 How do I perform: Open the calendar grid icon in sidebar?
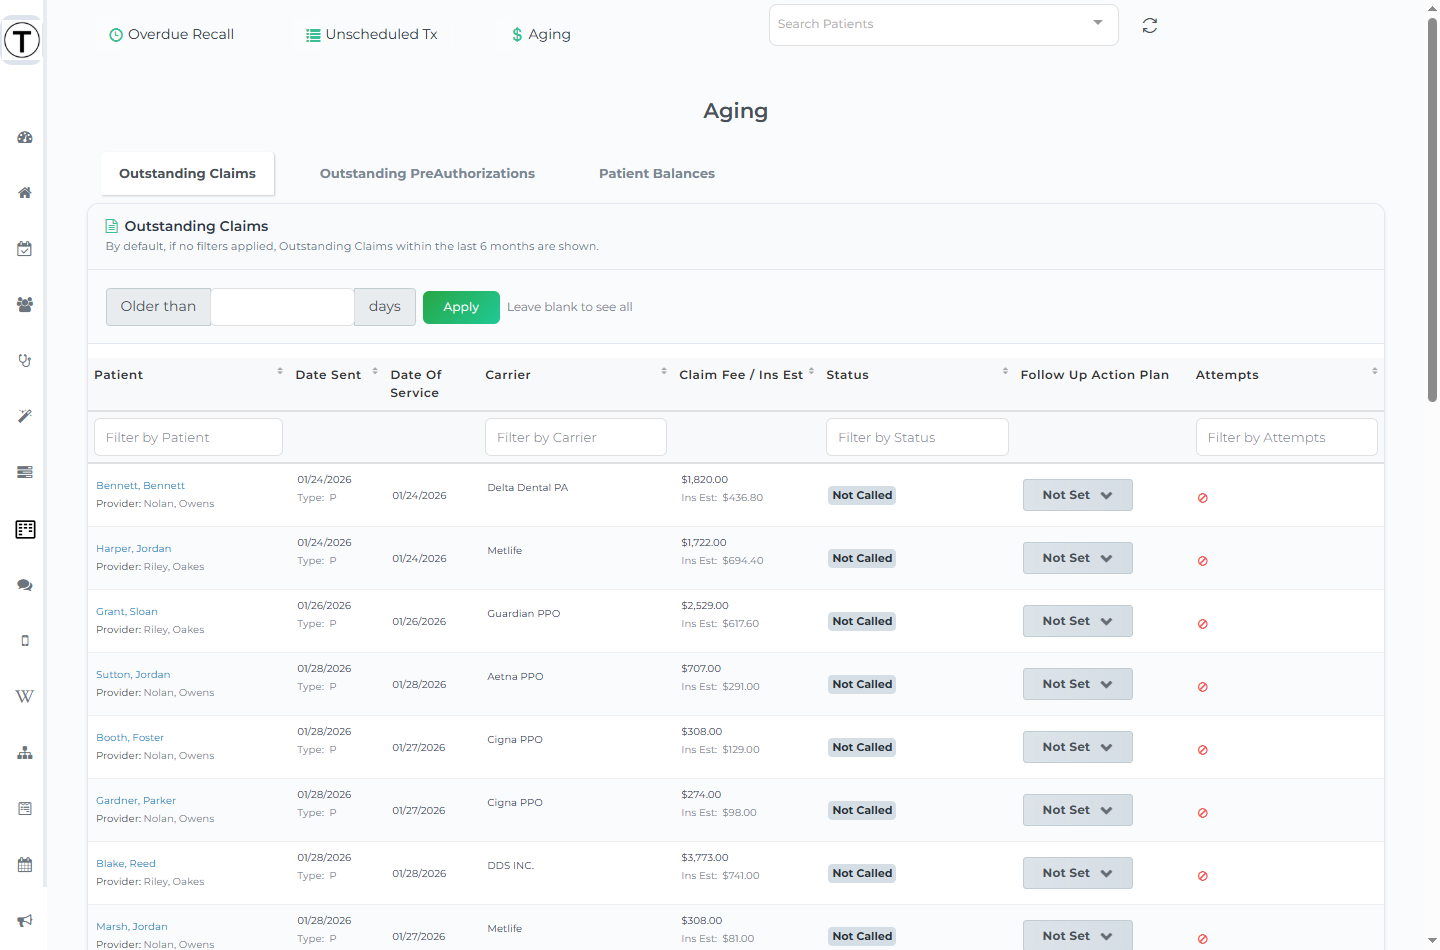click(x=25, y=865)
